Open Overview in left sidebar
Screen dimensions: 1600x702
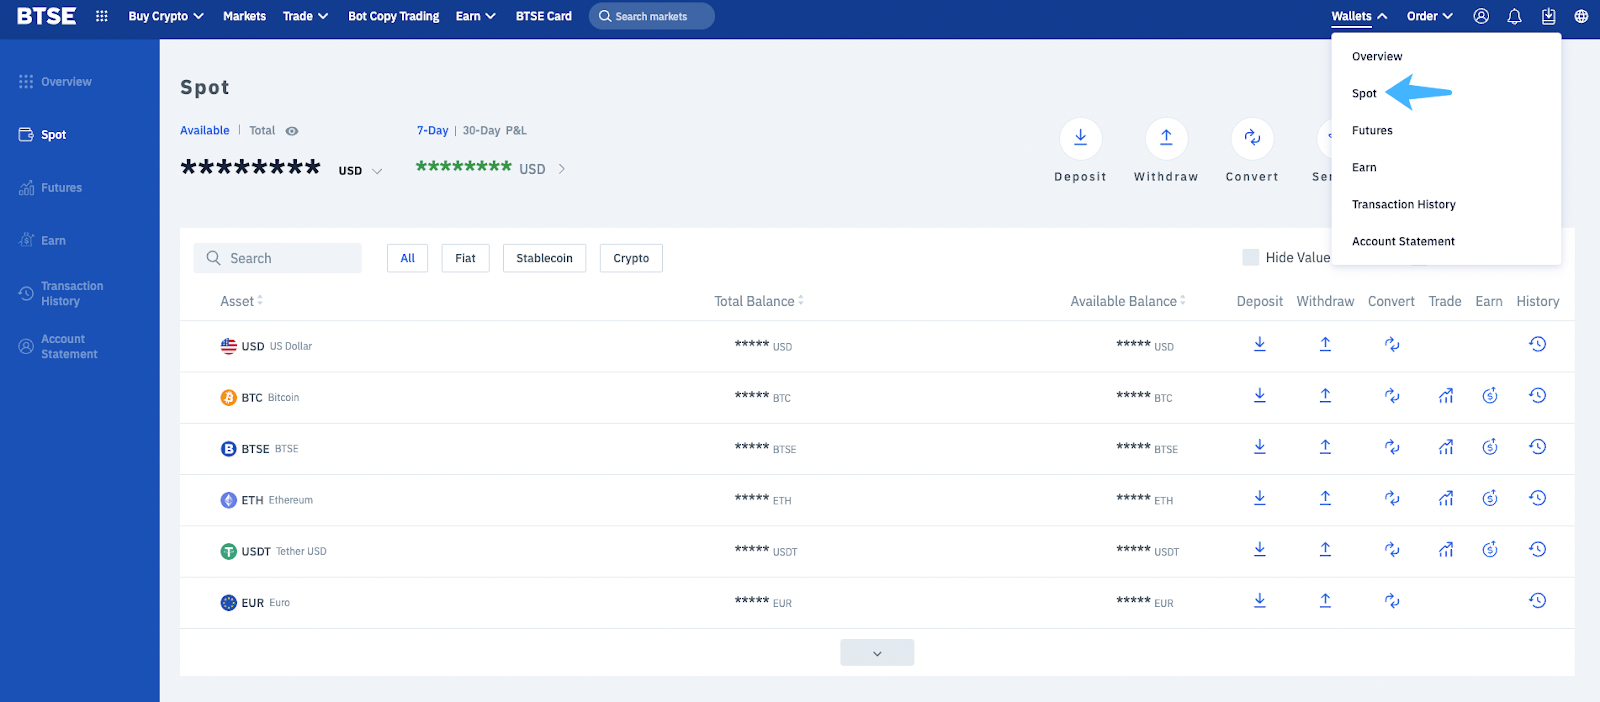55,82
